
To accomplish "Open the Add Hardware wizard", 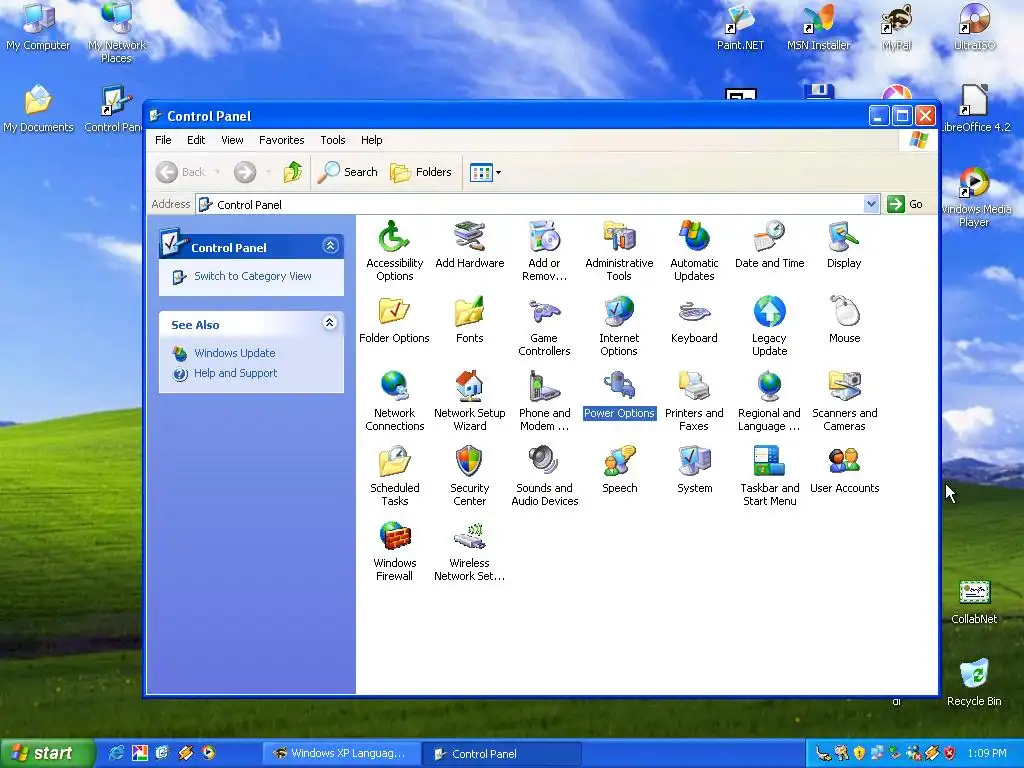I will coord(470,244).
